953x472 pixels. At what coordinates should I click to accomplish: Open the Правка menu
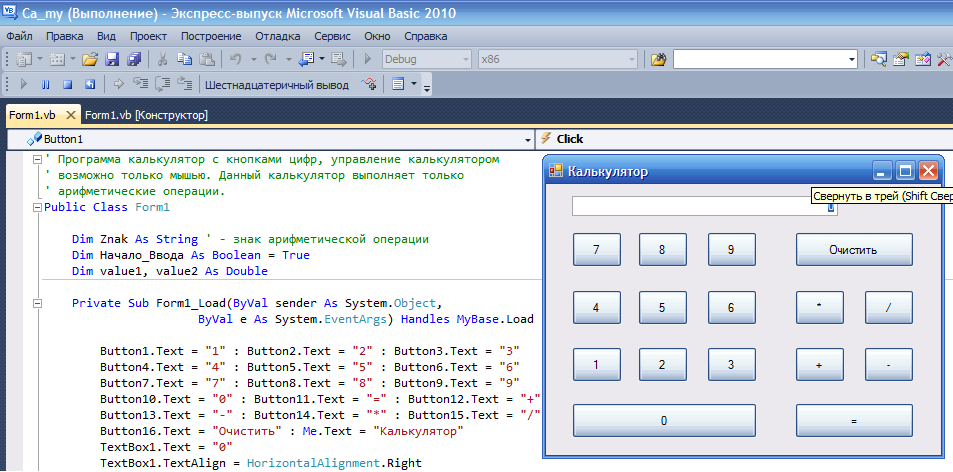(64, 36)
